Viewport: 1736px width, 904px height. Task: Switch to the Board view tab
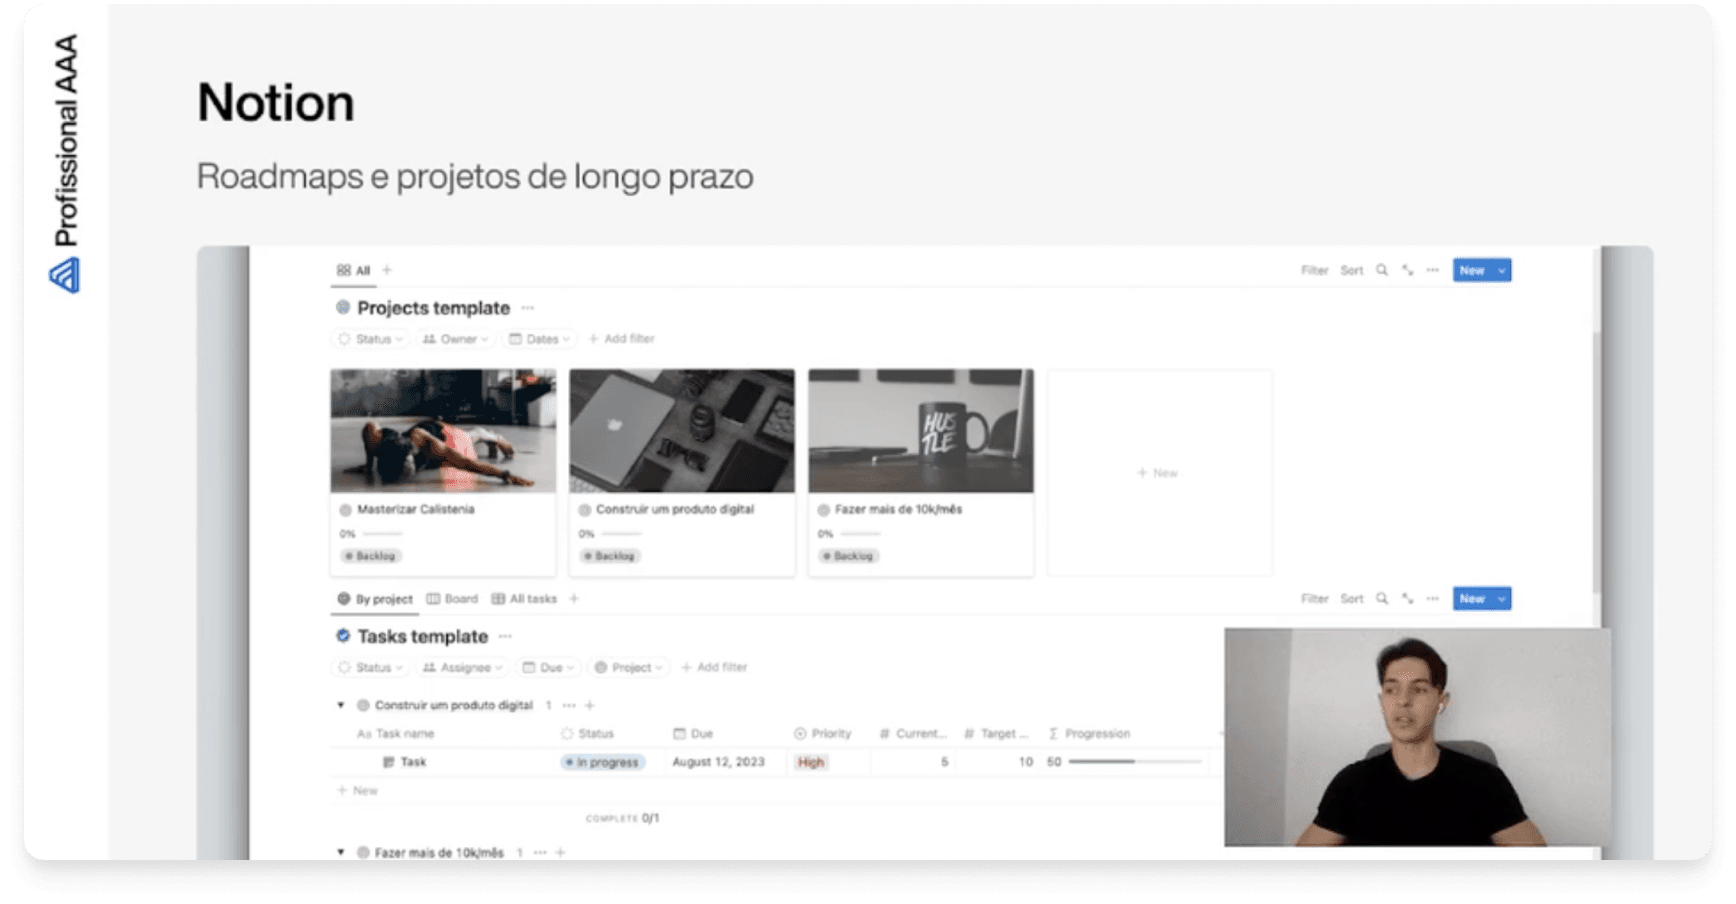click(x=452, y=599)
